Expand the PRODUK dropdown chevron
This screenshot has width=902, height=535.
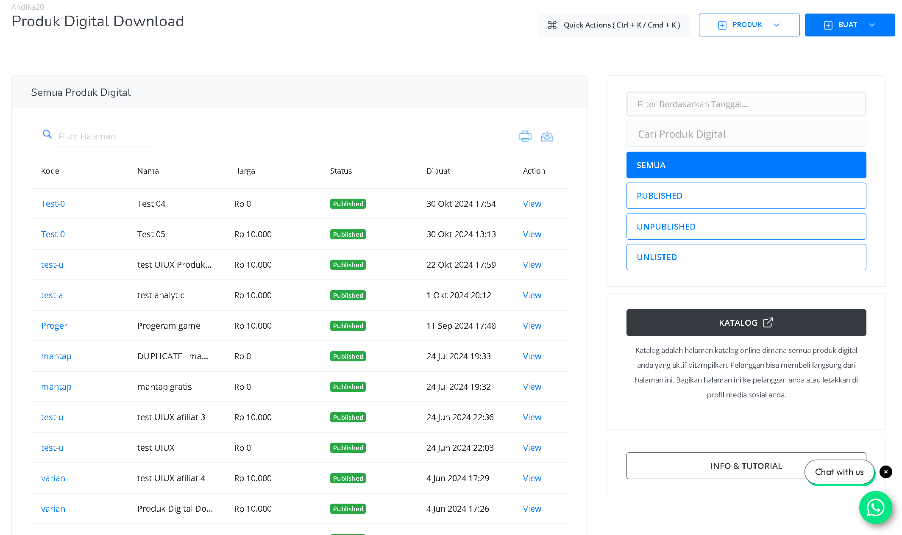point(777,25)
